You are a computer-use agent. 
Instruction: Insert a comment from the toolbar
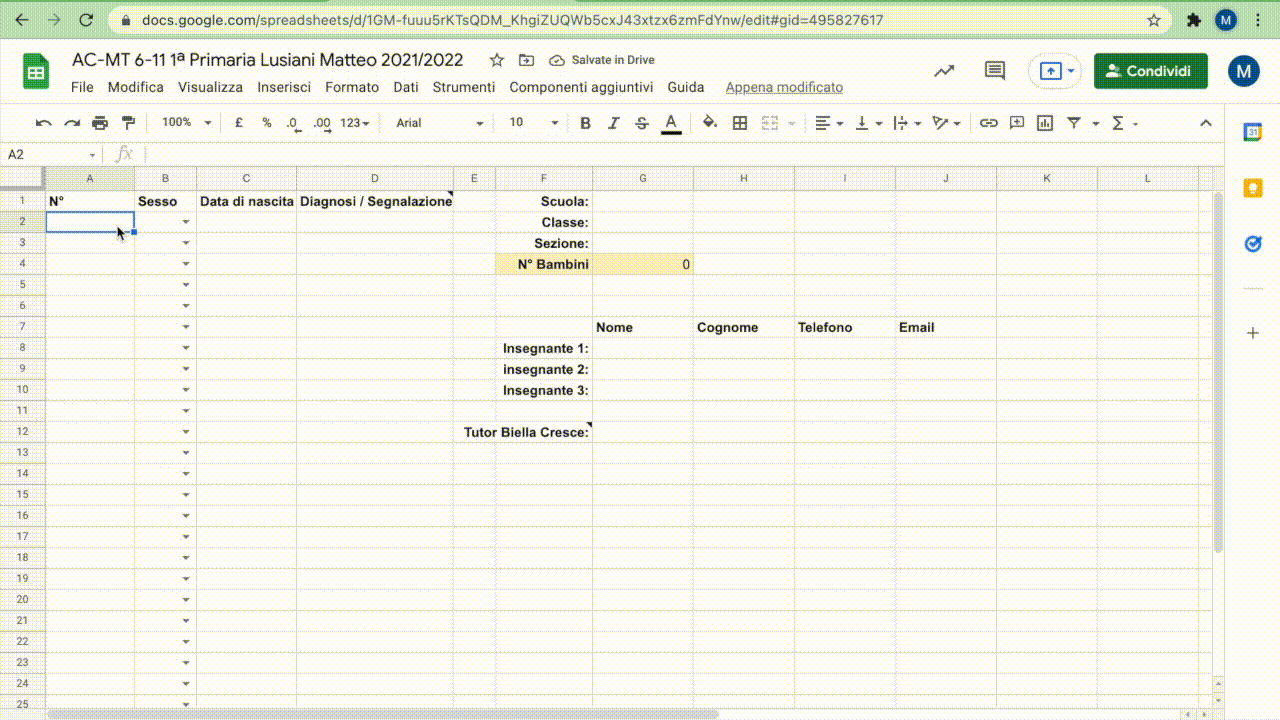tap(1017, 123)
